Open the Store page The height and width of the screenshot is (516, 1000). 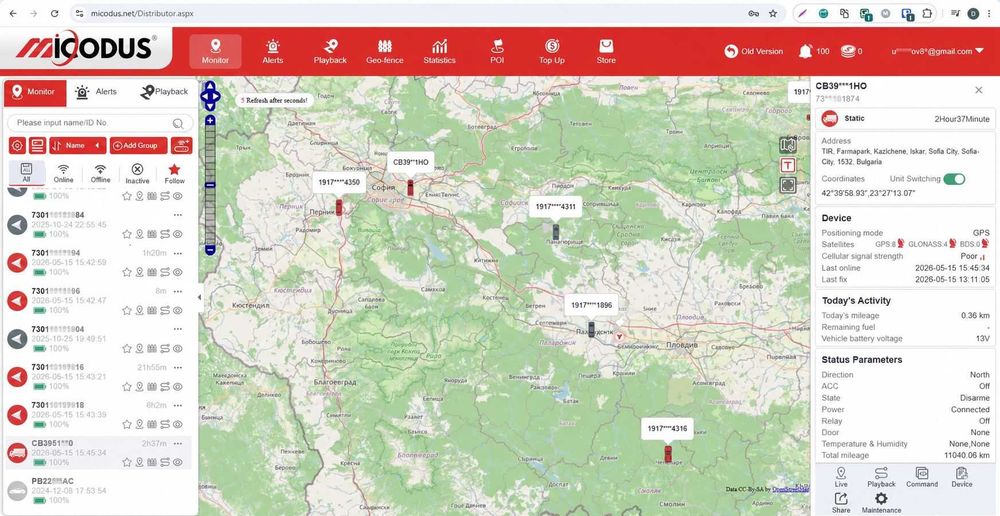point(606,52)
